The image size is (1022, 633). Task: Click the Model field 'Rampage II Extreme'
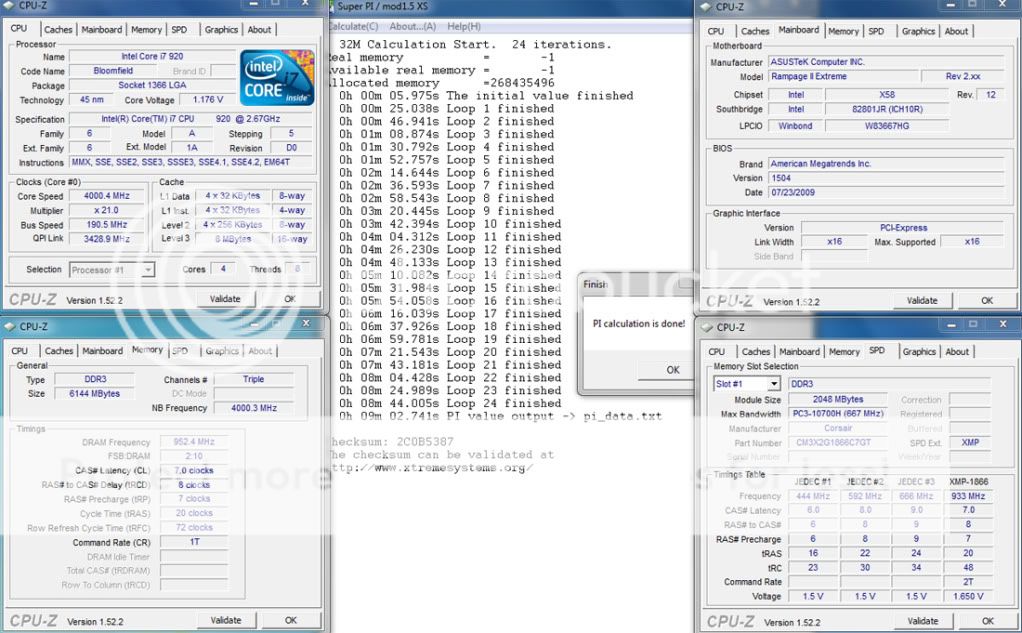click(x=842, y=76)
